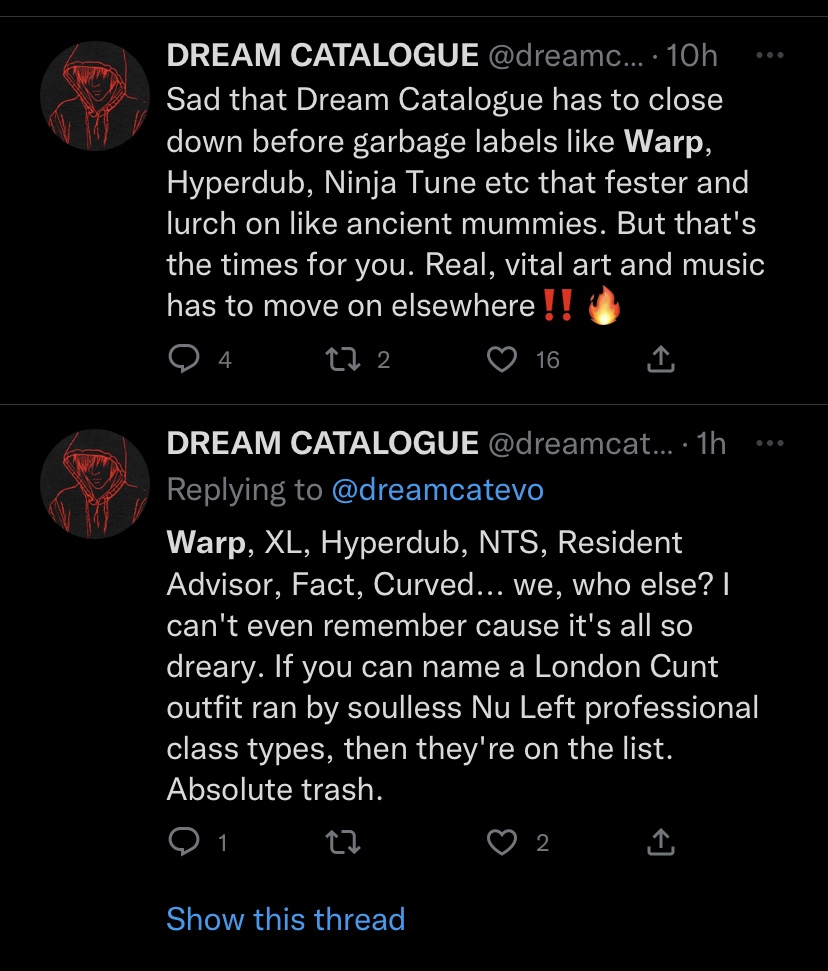
Task: Share the second tweet via share icon
Action: 660,843
